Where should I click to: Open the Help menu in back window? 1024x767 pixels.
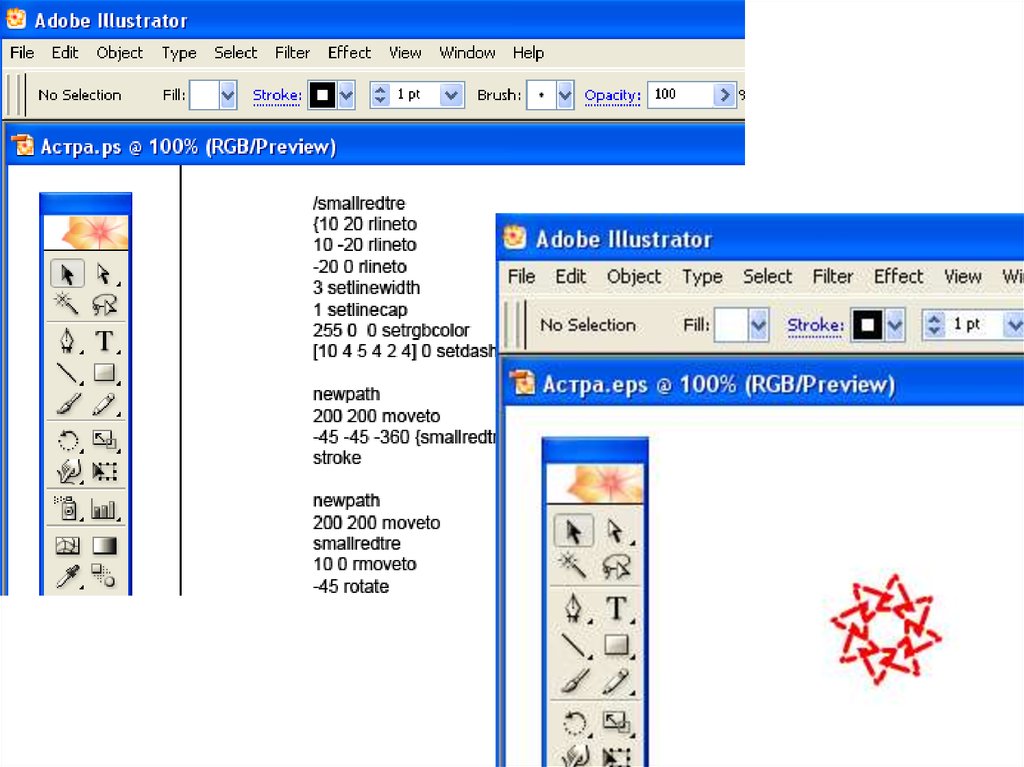pyautogui.click(x=528, y=53)
